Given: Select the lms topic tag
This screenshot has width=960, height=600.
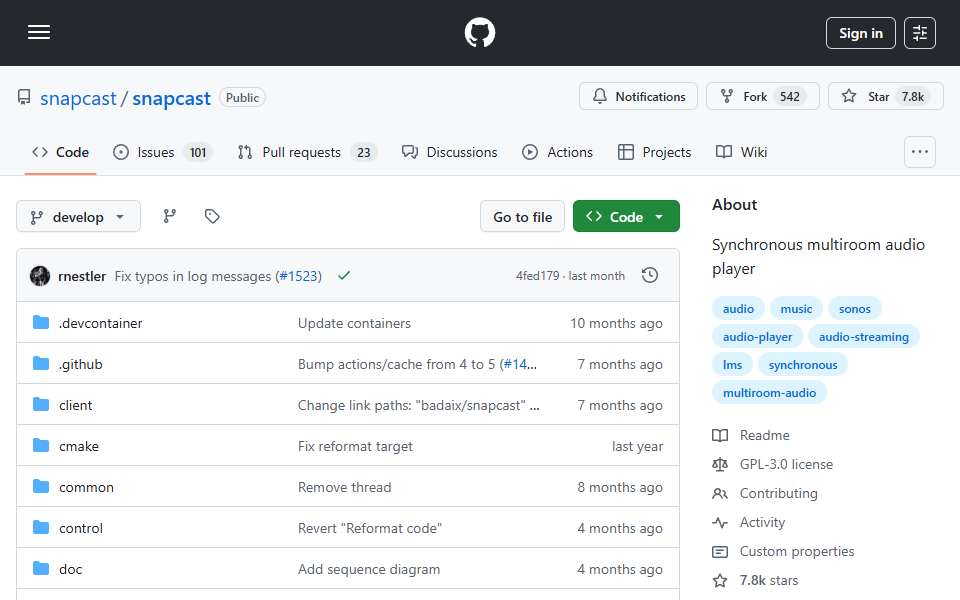Looking at the screenshot, I should point(732,365).
